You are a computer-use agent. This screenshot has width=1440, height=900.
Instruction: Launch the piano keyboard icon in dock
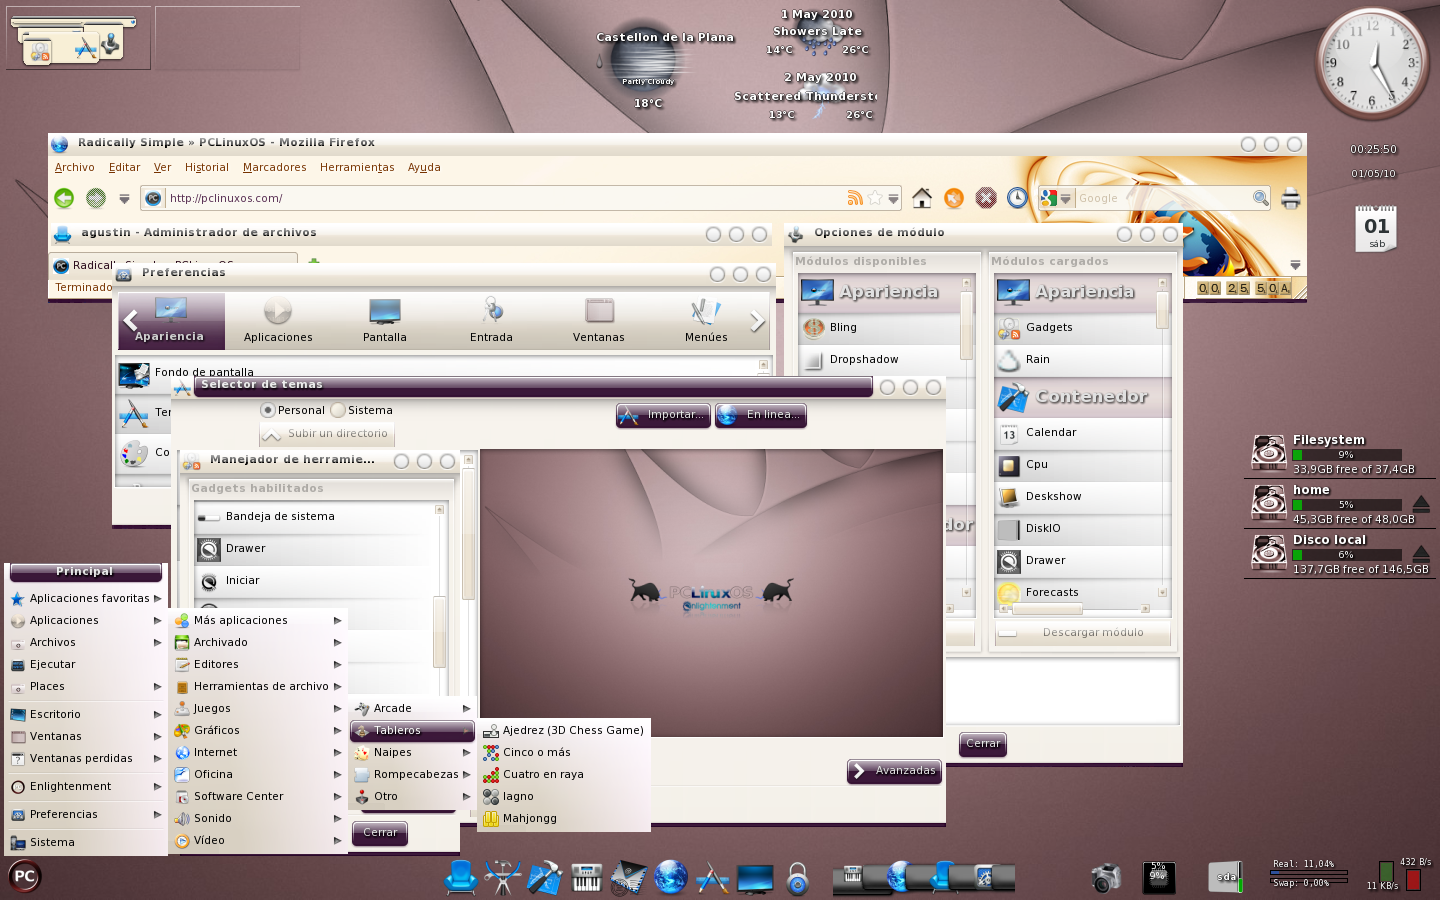pyautogui.click(x=587, y=877)
